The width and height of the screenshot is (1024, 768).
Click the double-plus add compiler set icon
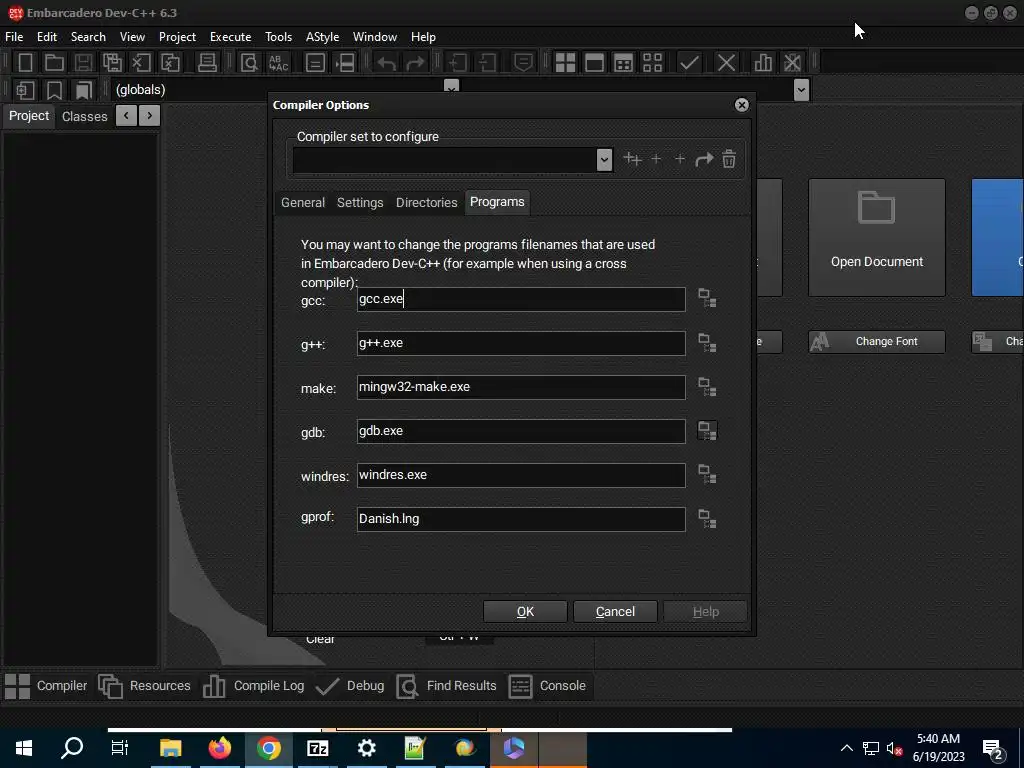(632, 159)
